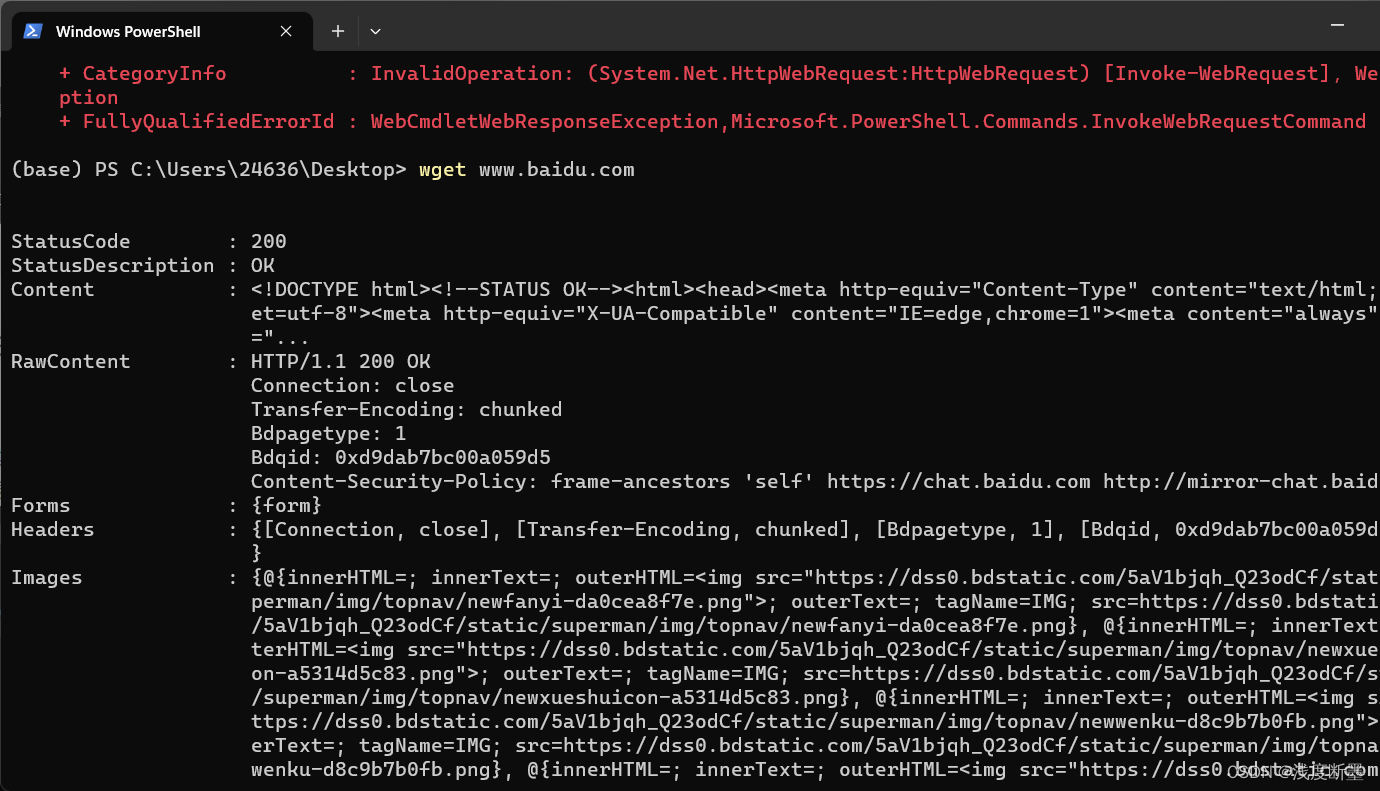
Task: Click the 'HTTP/1.1 200 OK' line
Action: tap(341, 361)
